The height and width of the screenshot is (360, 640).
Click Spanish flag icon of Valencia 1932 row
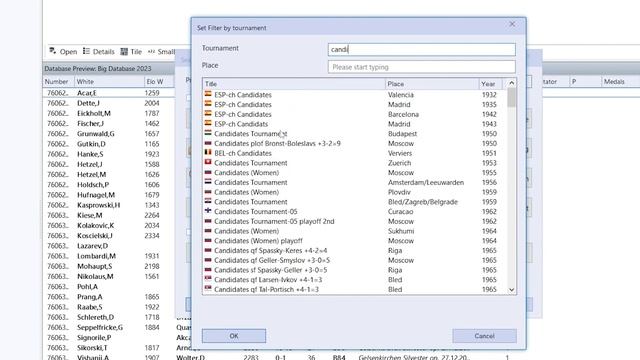[208, 94]
